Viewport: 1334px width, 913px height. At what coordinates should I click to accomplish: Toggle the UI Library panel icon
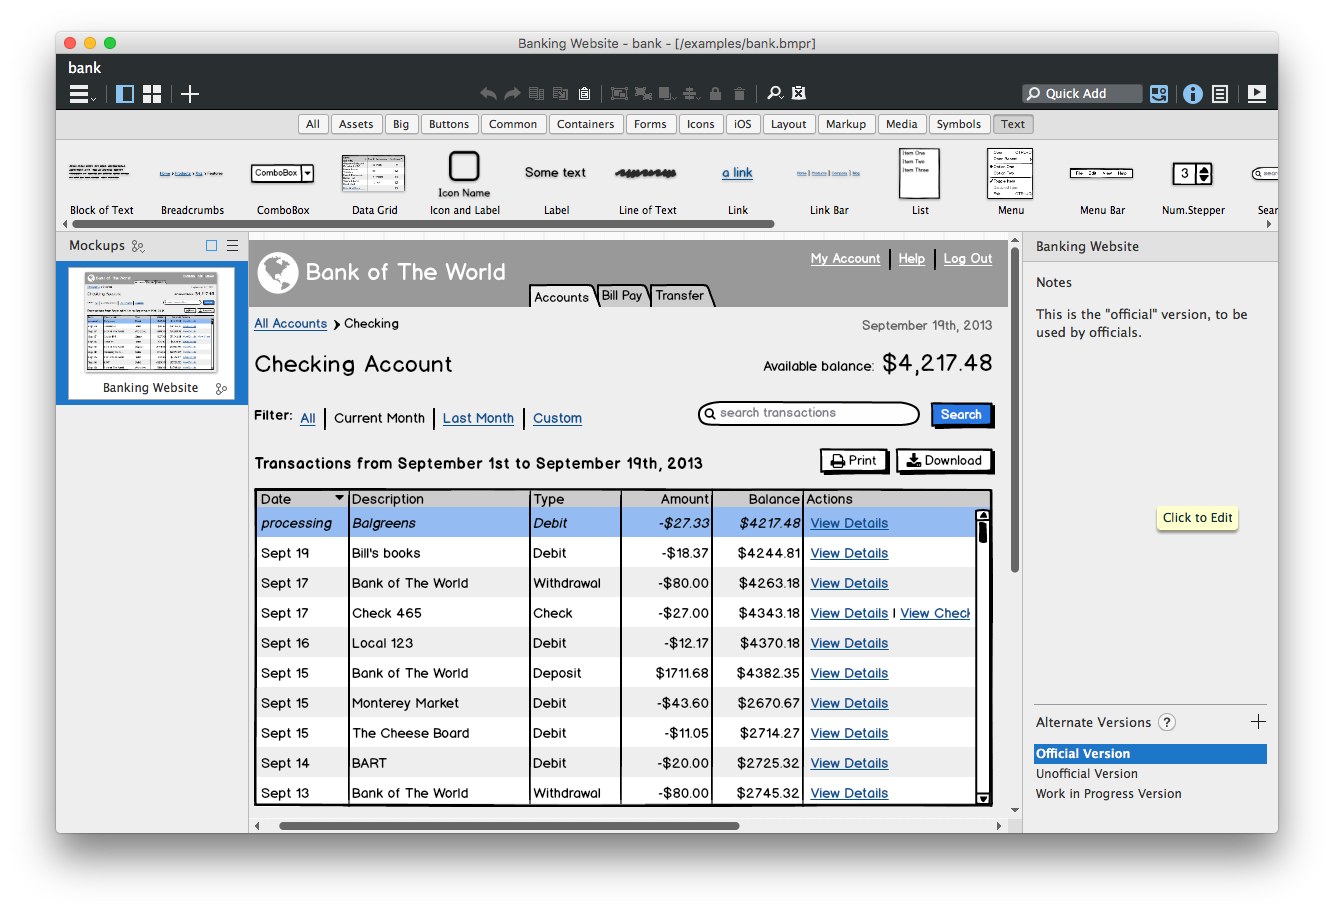(x=1159, y=94)
